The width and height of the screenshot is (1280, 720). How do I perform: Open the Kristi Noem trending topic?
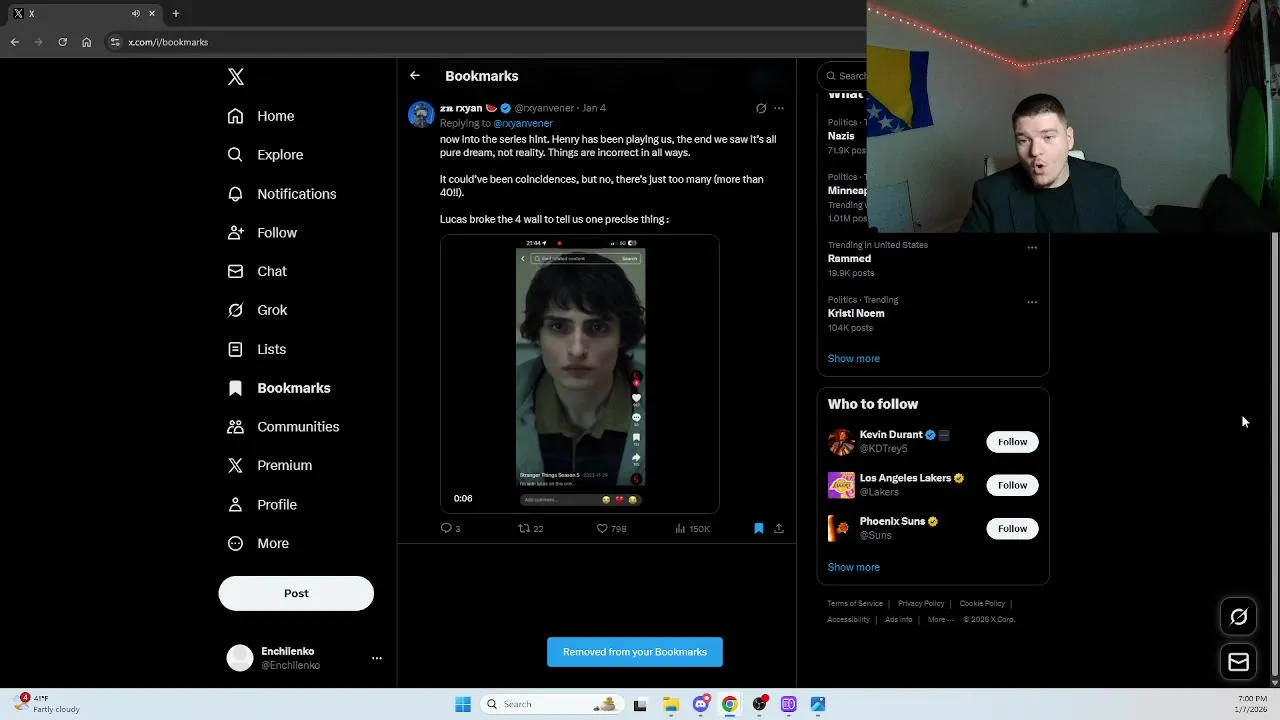pyautogui.click(x=856, y=313)
